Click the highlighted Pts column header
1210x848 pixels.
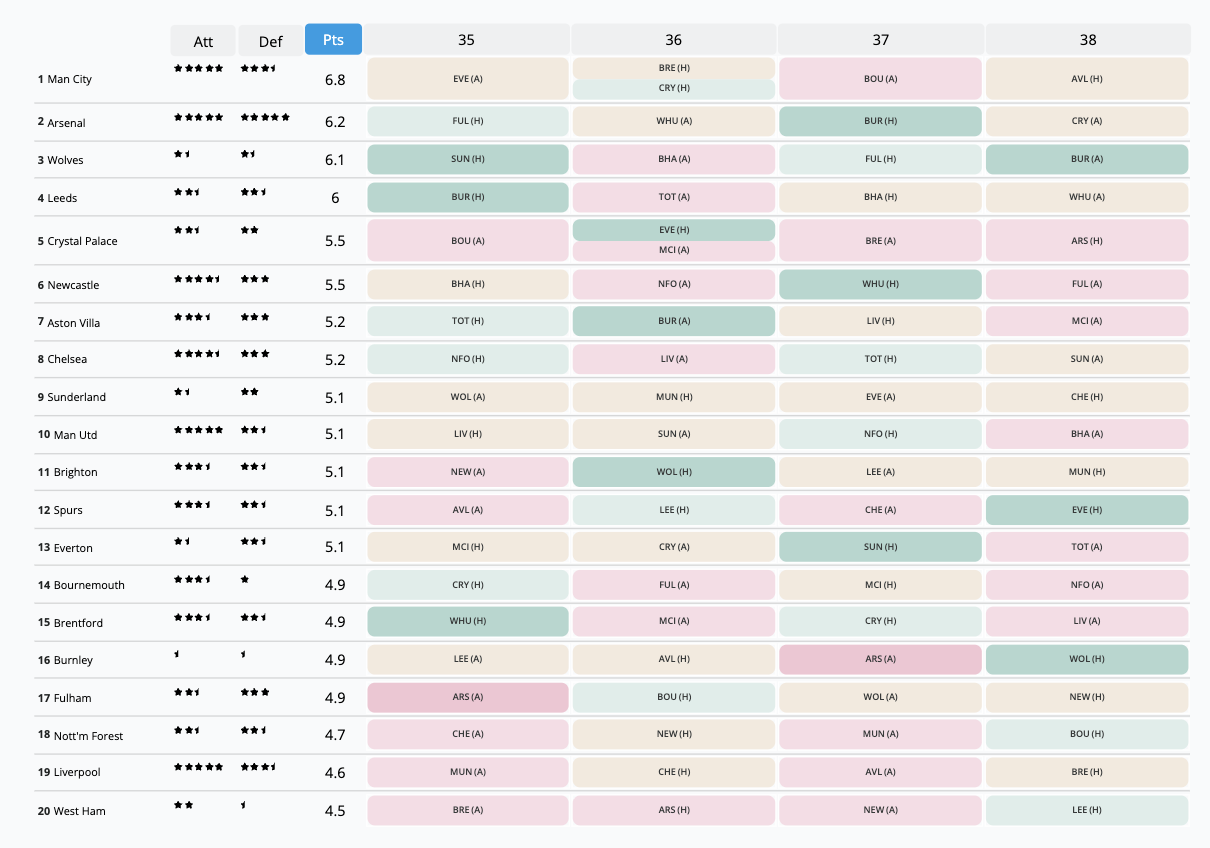coord(334,39)
